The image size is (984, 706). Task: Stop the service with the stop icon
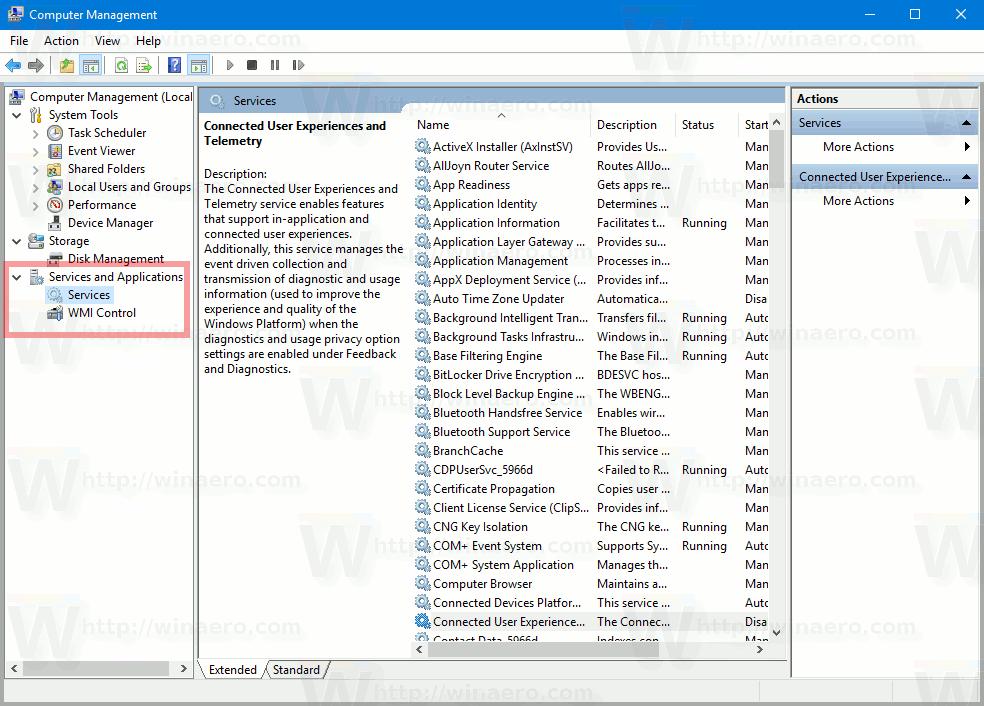(251, 64)
